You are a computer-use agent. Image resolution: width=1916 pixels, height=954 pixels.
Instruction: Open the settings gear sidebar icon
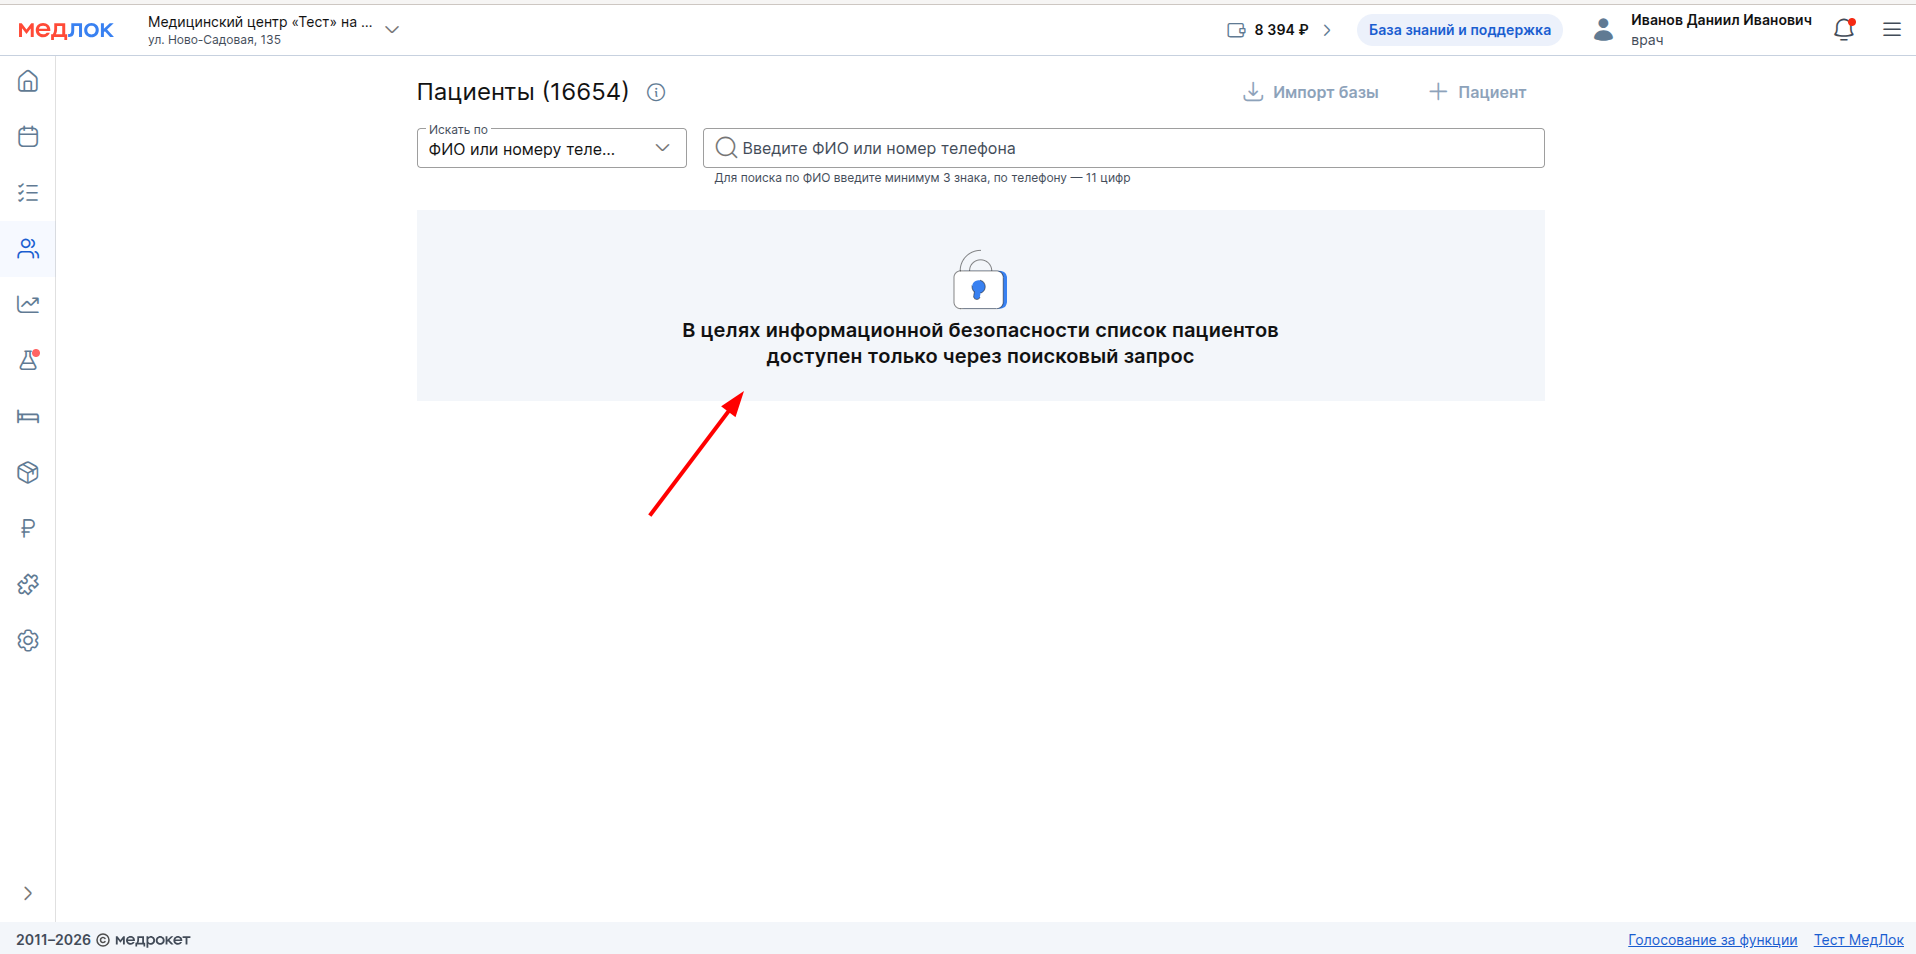click(x=28, y=640)
